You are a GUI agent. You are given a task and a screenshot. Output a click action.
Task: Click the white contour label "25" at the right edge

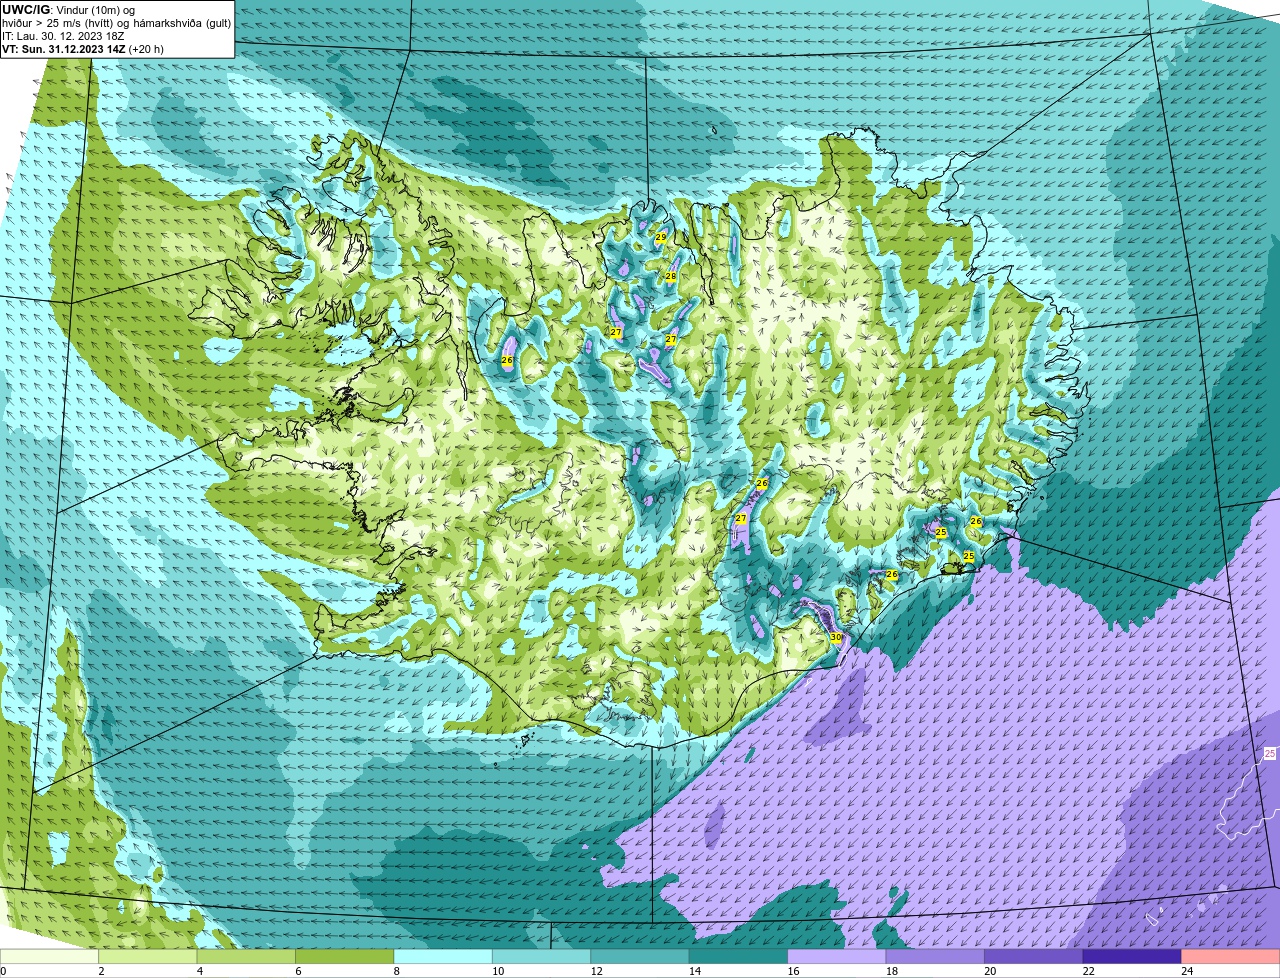click(x=1269, y=753)
